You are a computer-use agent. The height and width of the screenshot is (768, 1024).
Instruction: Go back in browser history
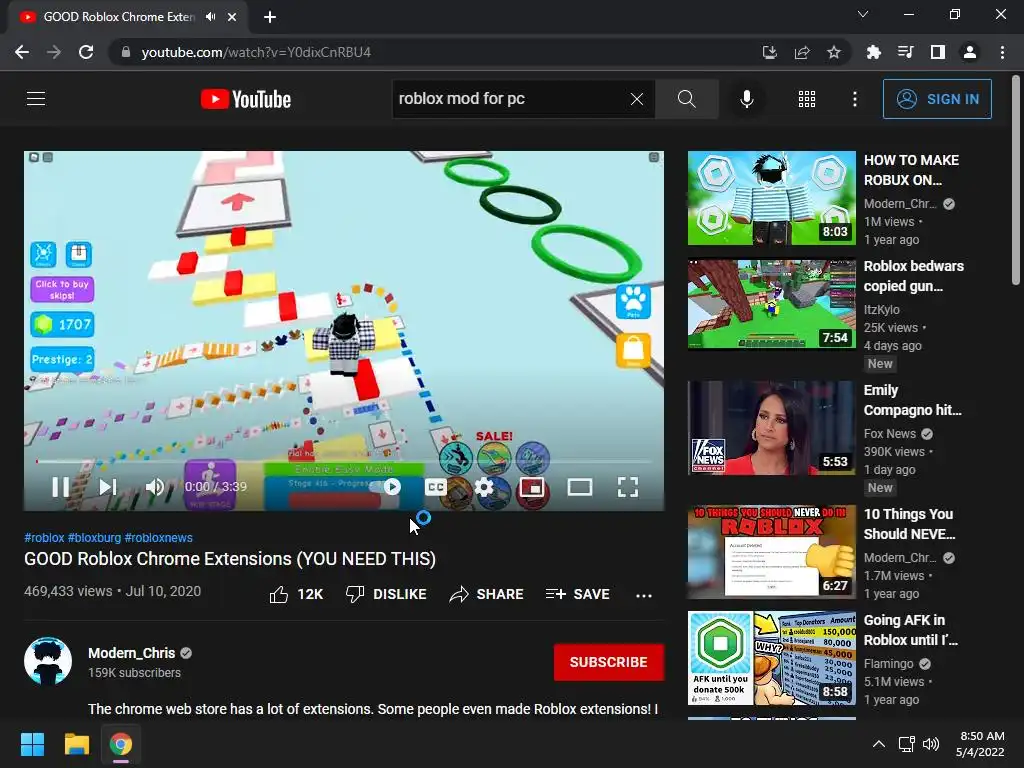pyautogui.click(x=22, y=52)
